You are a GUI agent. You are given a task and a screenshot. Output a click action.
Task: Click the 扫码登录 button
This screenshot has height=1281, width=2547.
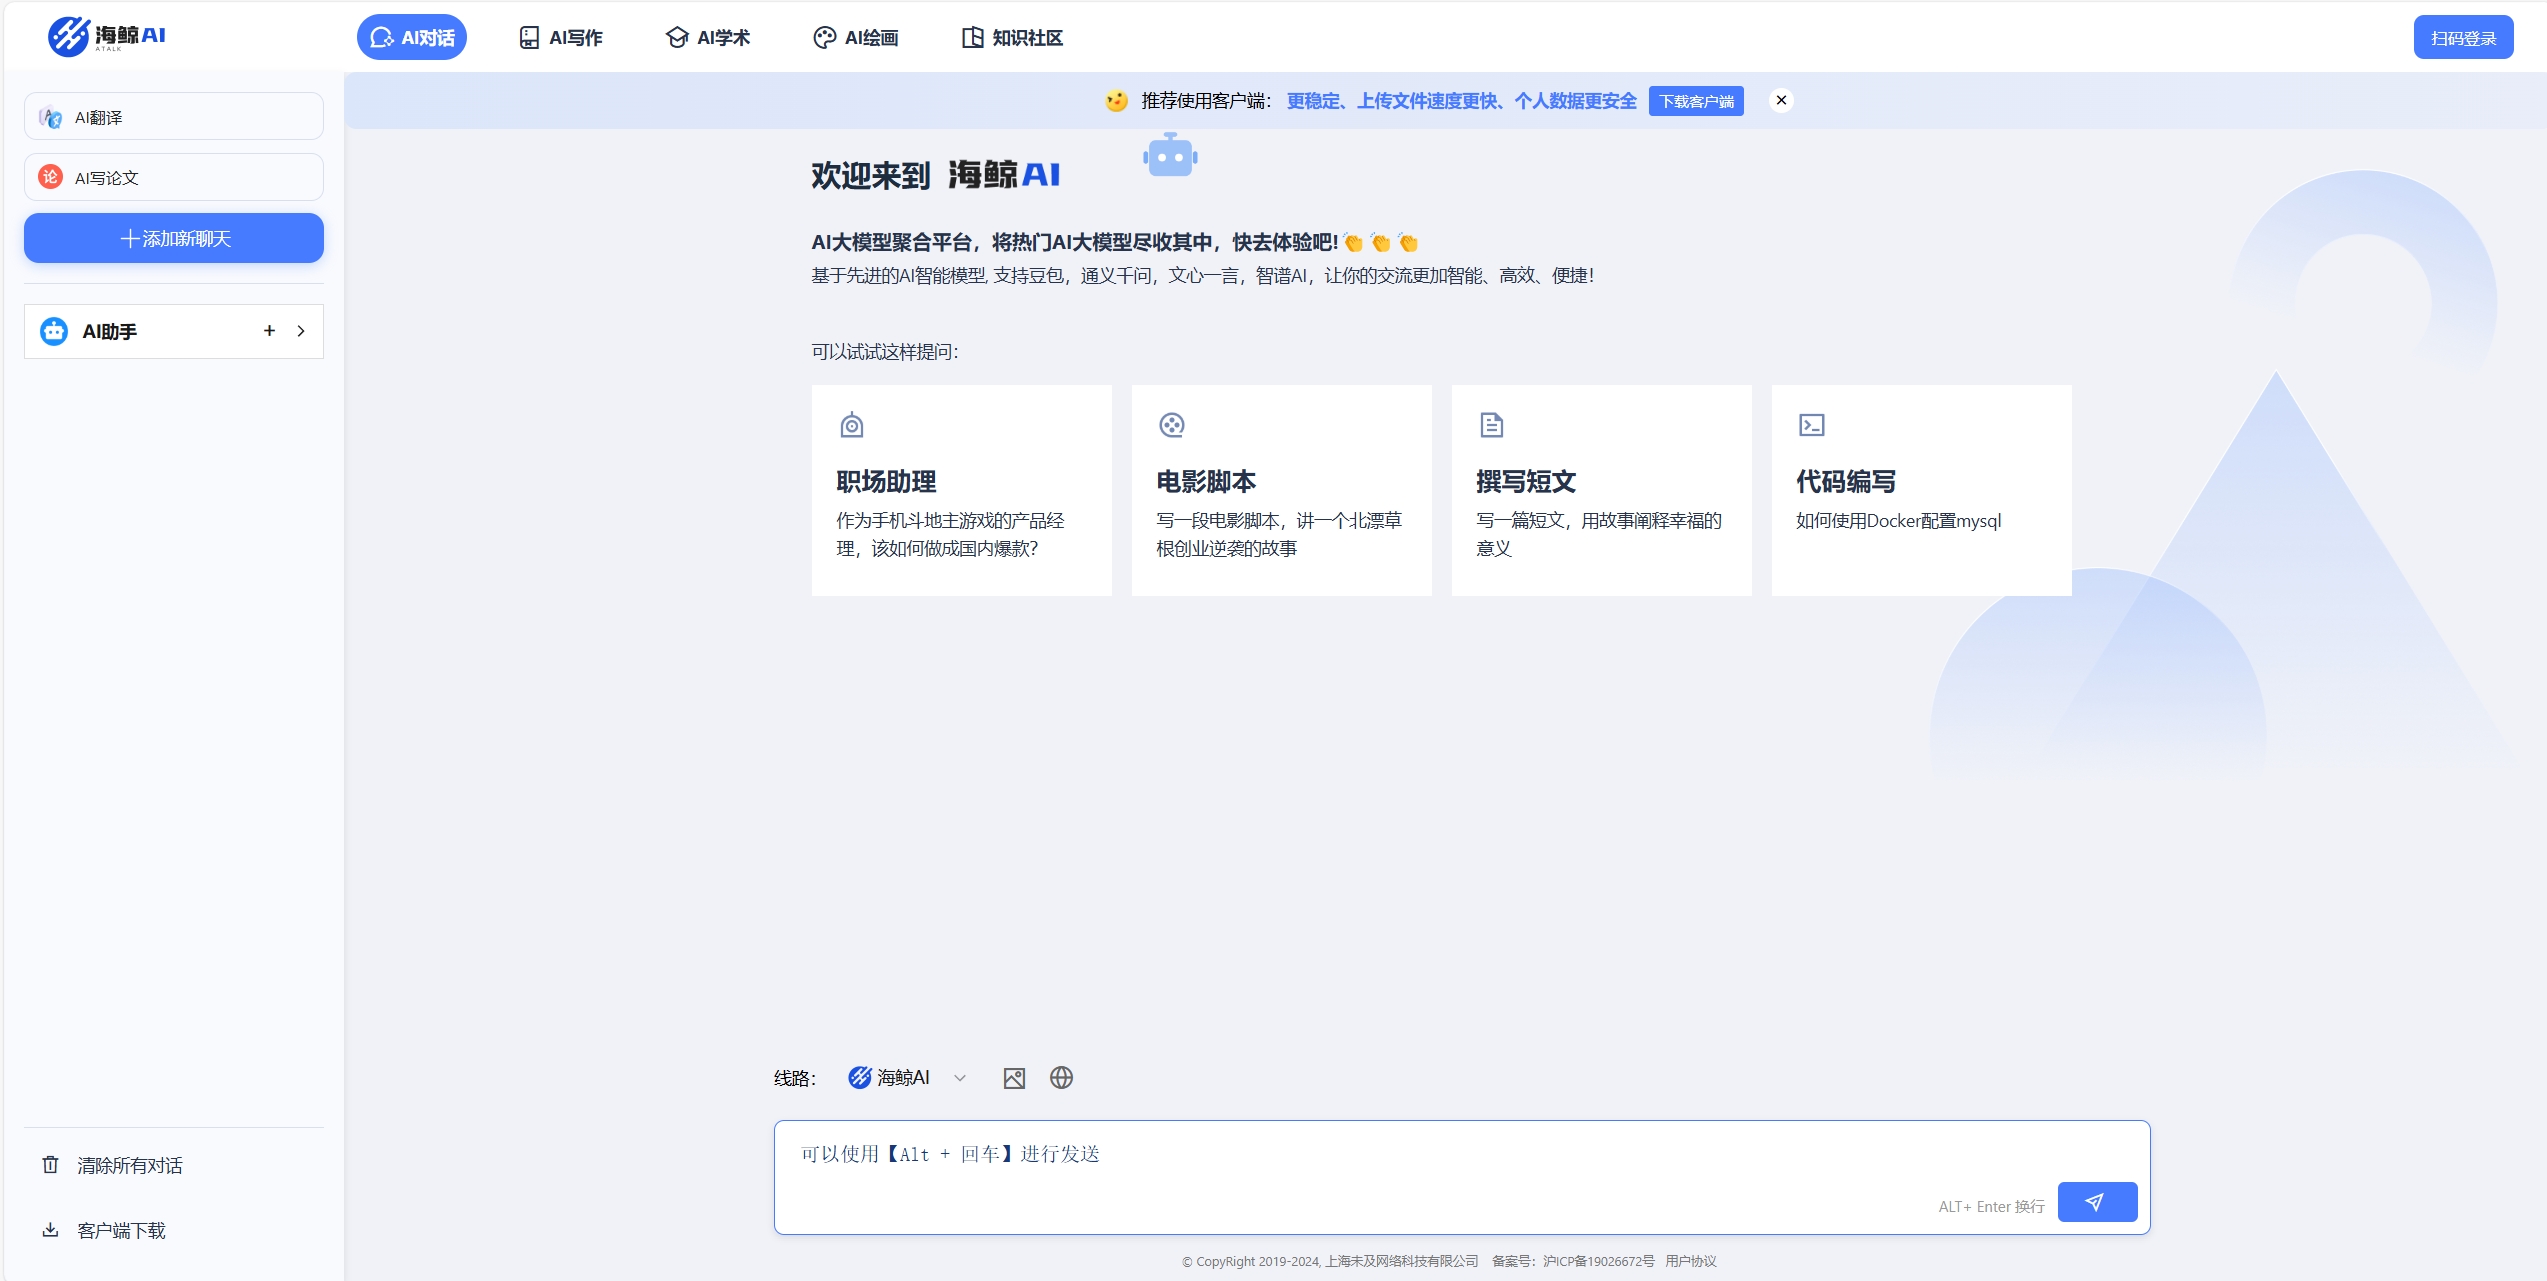pyautogui.click(x=2463, y=38)
